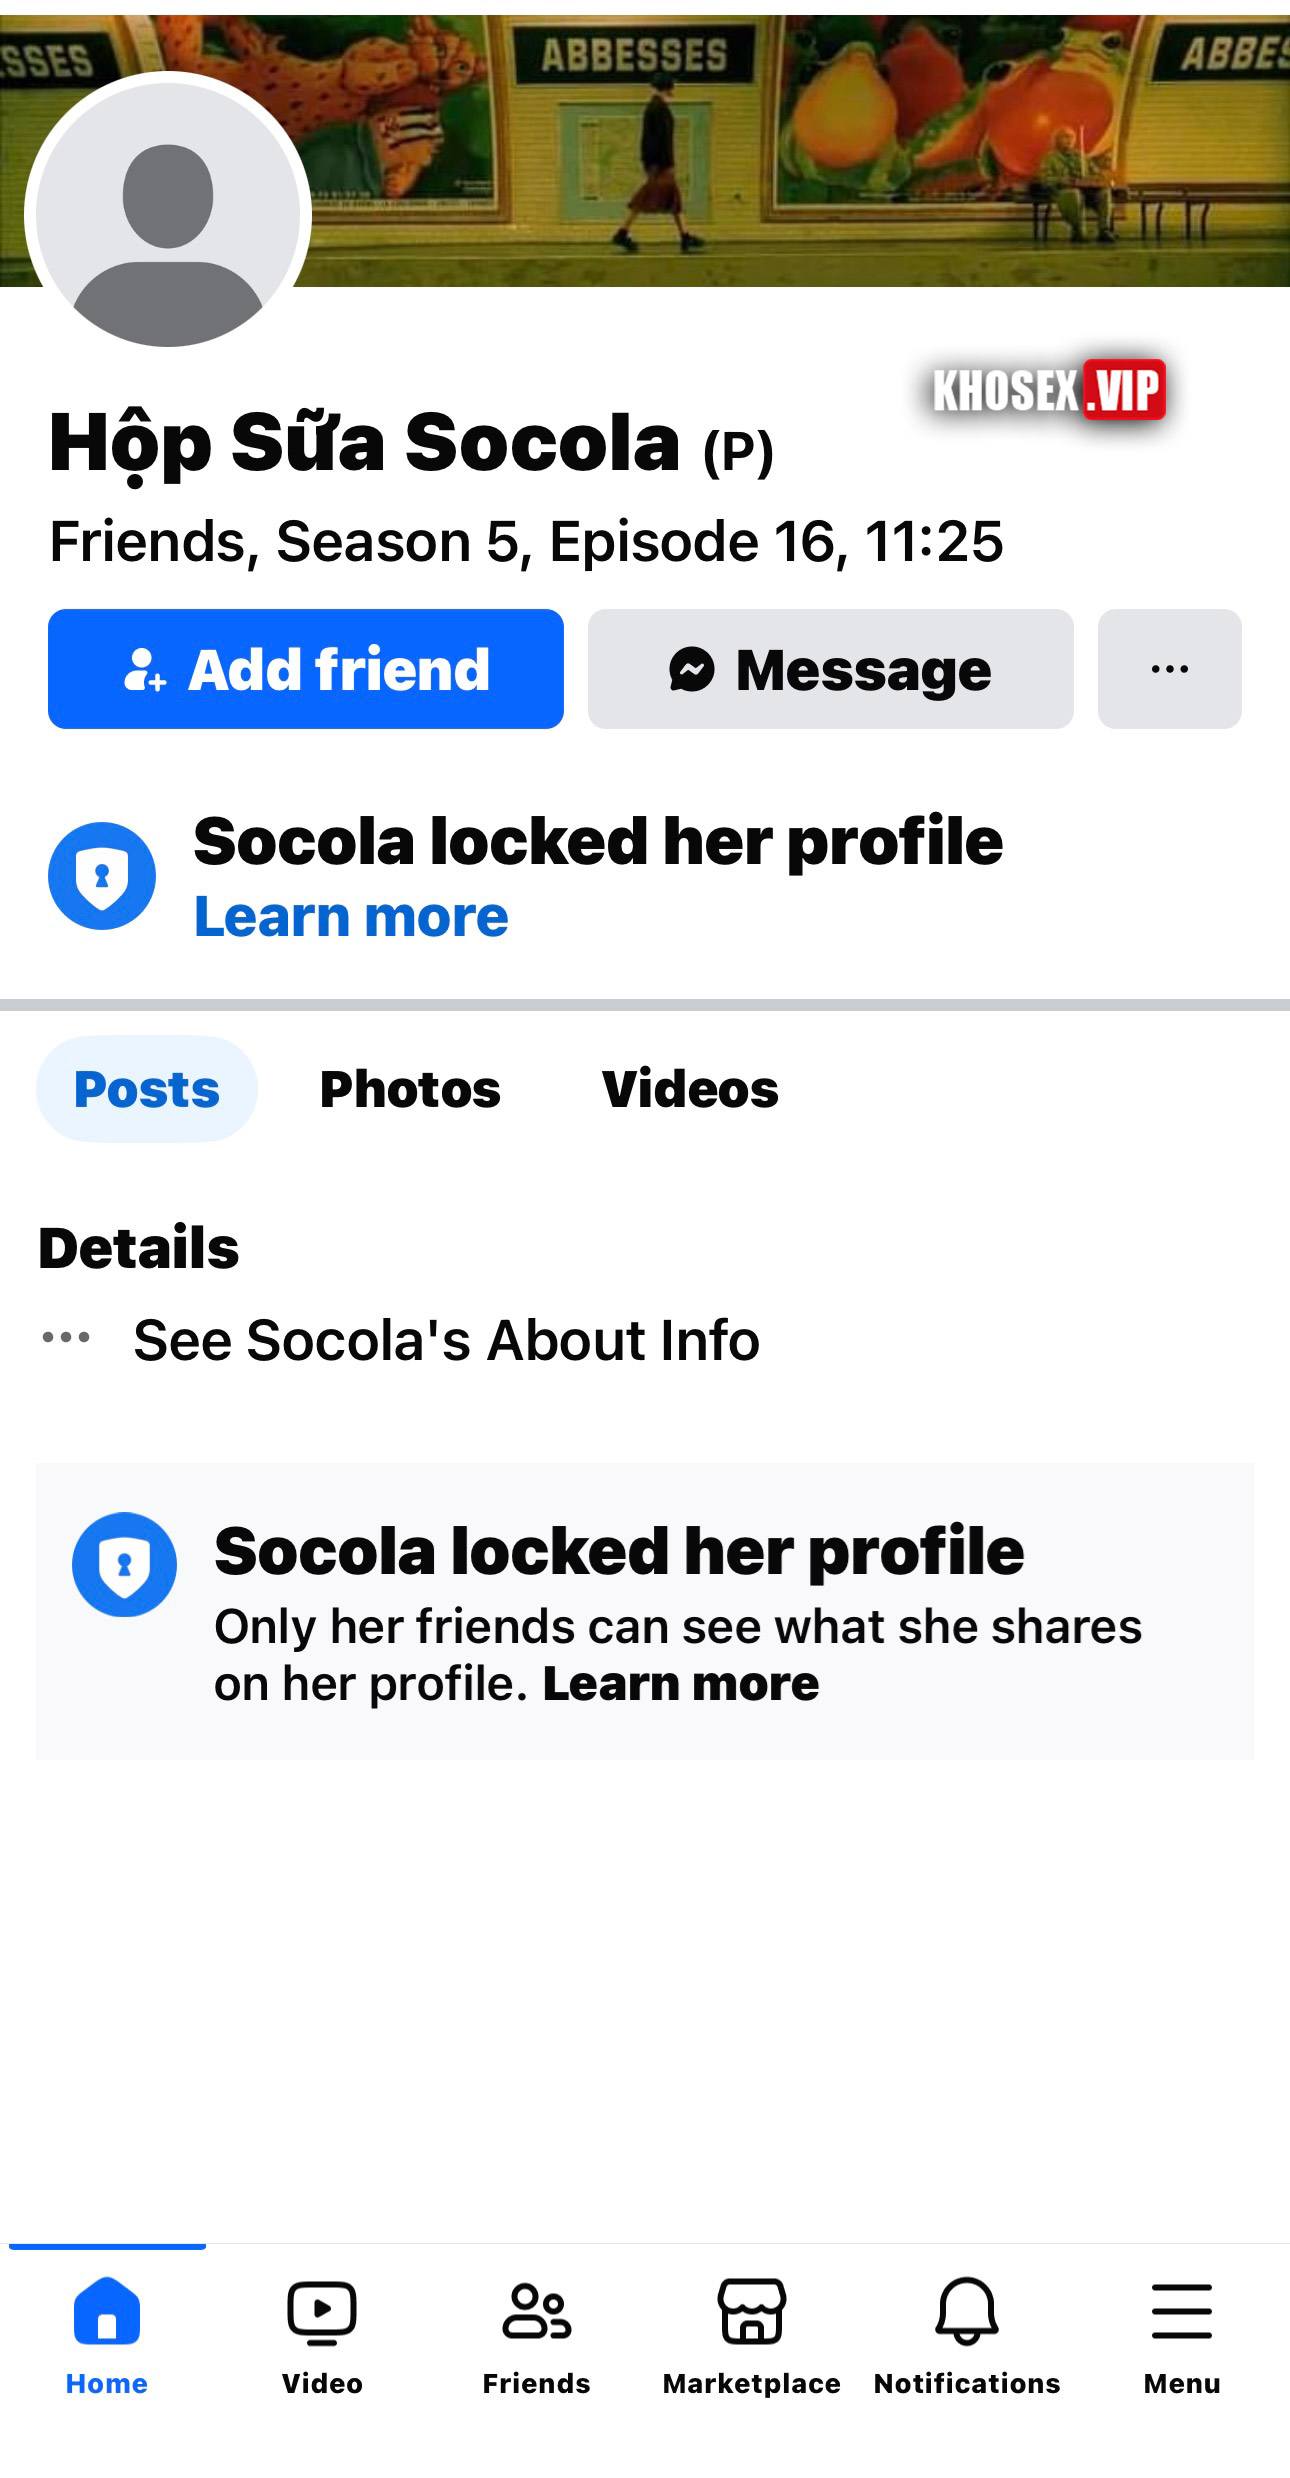Tap the shield icon in the grey locked-profile card
This screenshot has width=1290, height=2478.
[x=124, y=1564]
